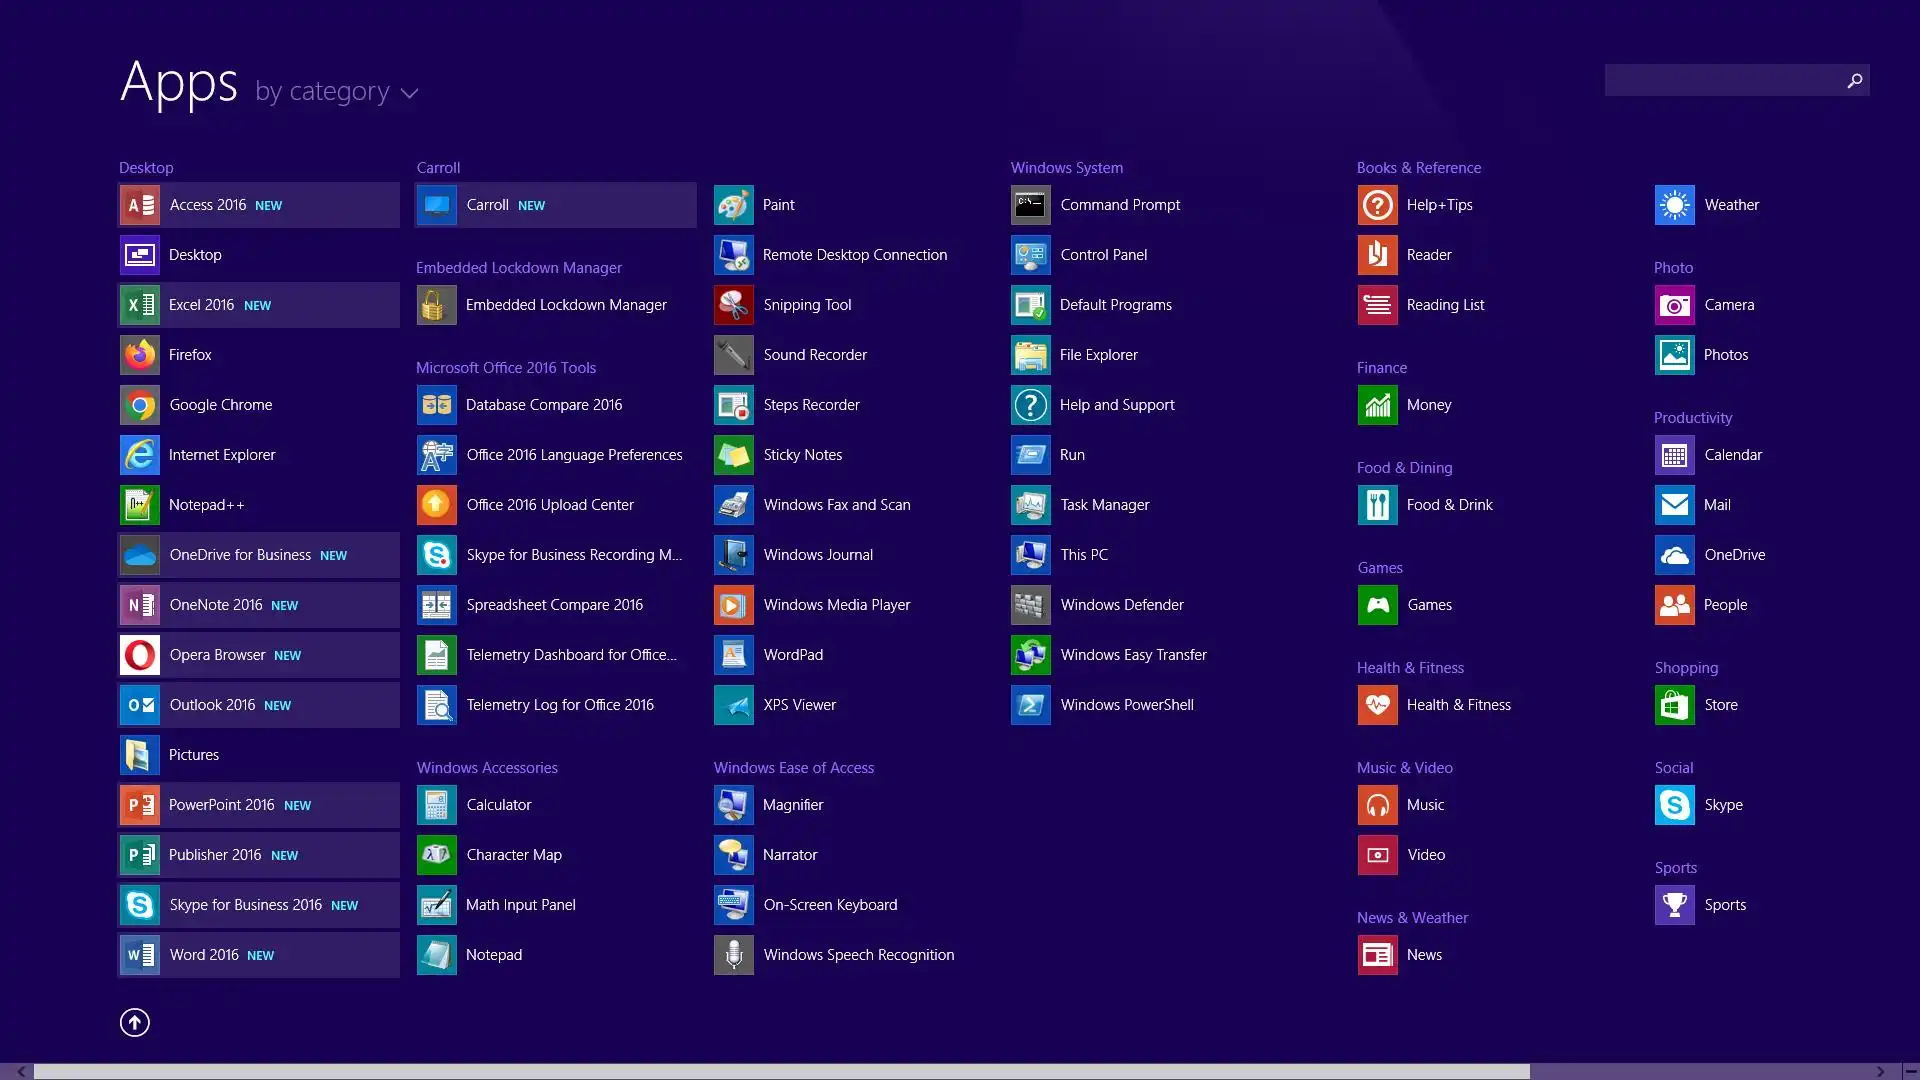Click the zoom-out minus button at bottom right
The width and height of the screenshot is (1920, 1080).
click(x=1910, y=1071)
